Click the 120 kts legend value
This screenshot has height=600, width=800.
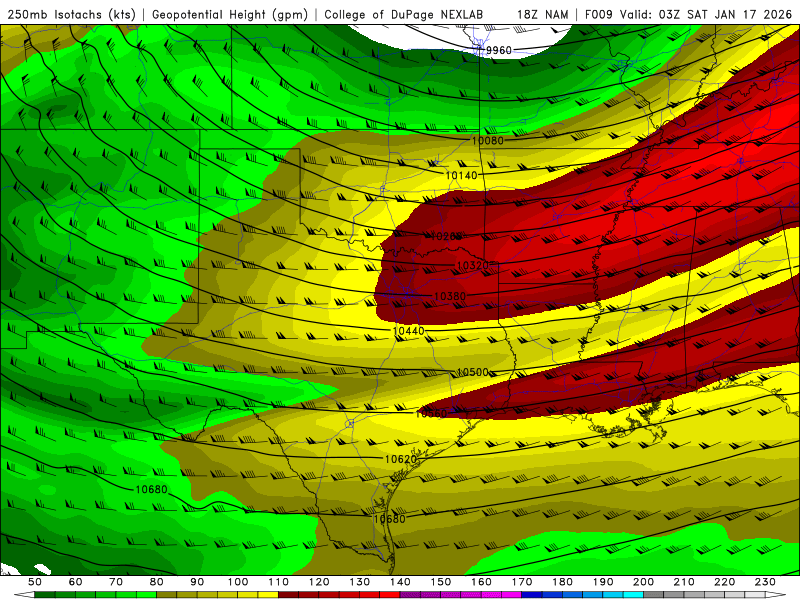tap(319, 582)
